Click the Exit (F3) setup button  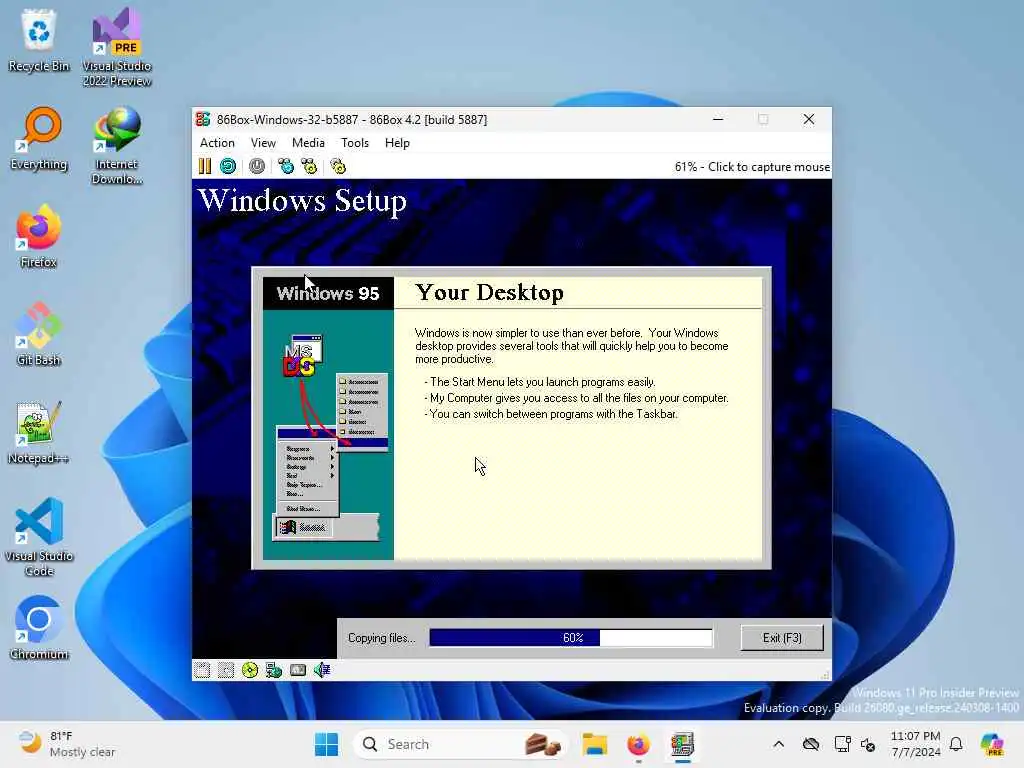pyautogui.click(x=782, y=638)
